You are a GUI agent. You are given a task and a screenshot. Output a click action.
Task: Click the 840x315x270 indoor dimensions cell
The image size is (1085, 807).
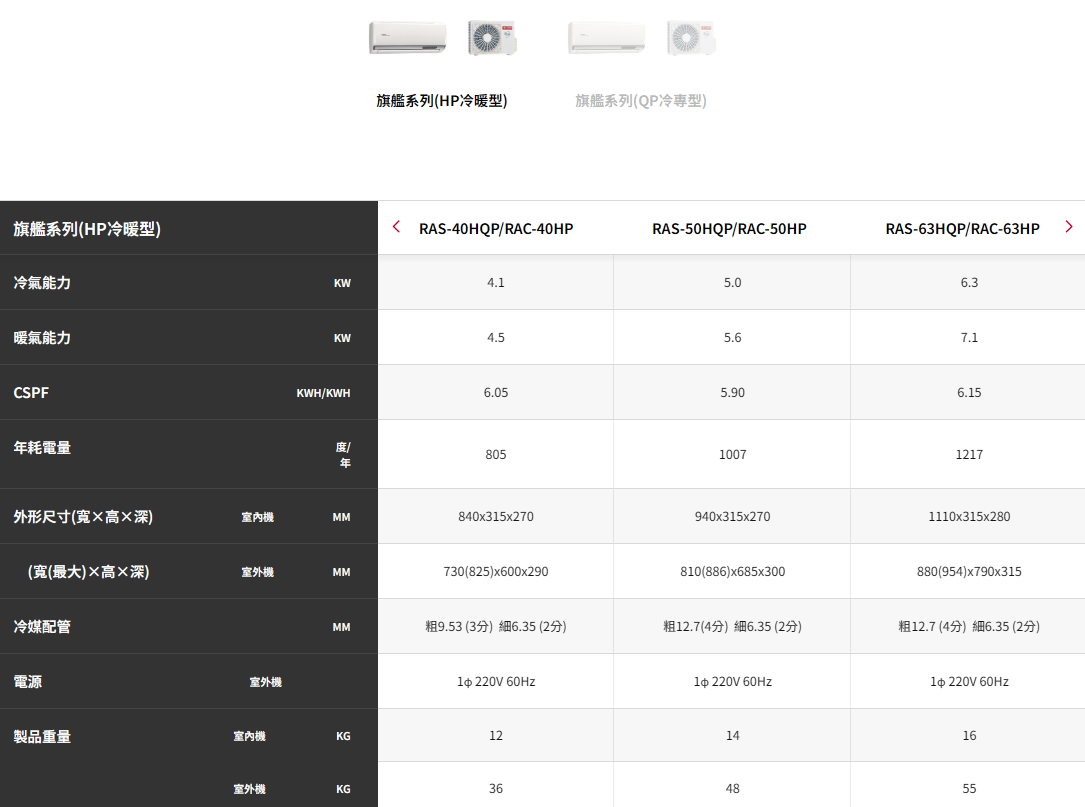(496, 517)
